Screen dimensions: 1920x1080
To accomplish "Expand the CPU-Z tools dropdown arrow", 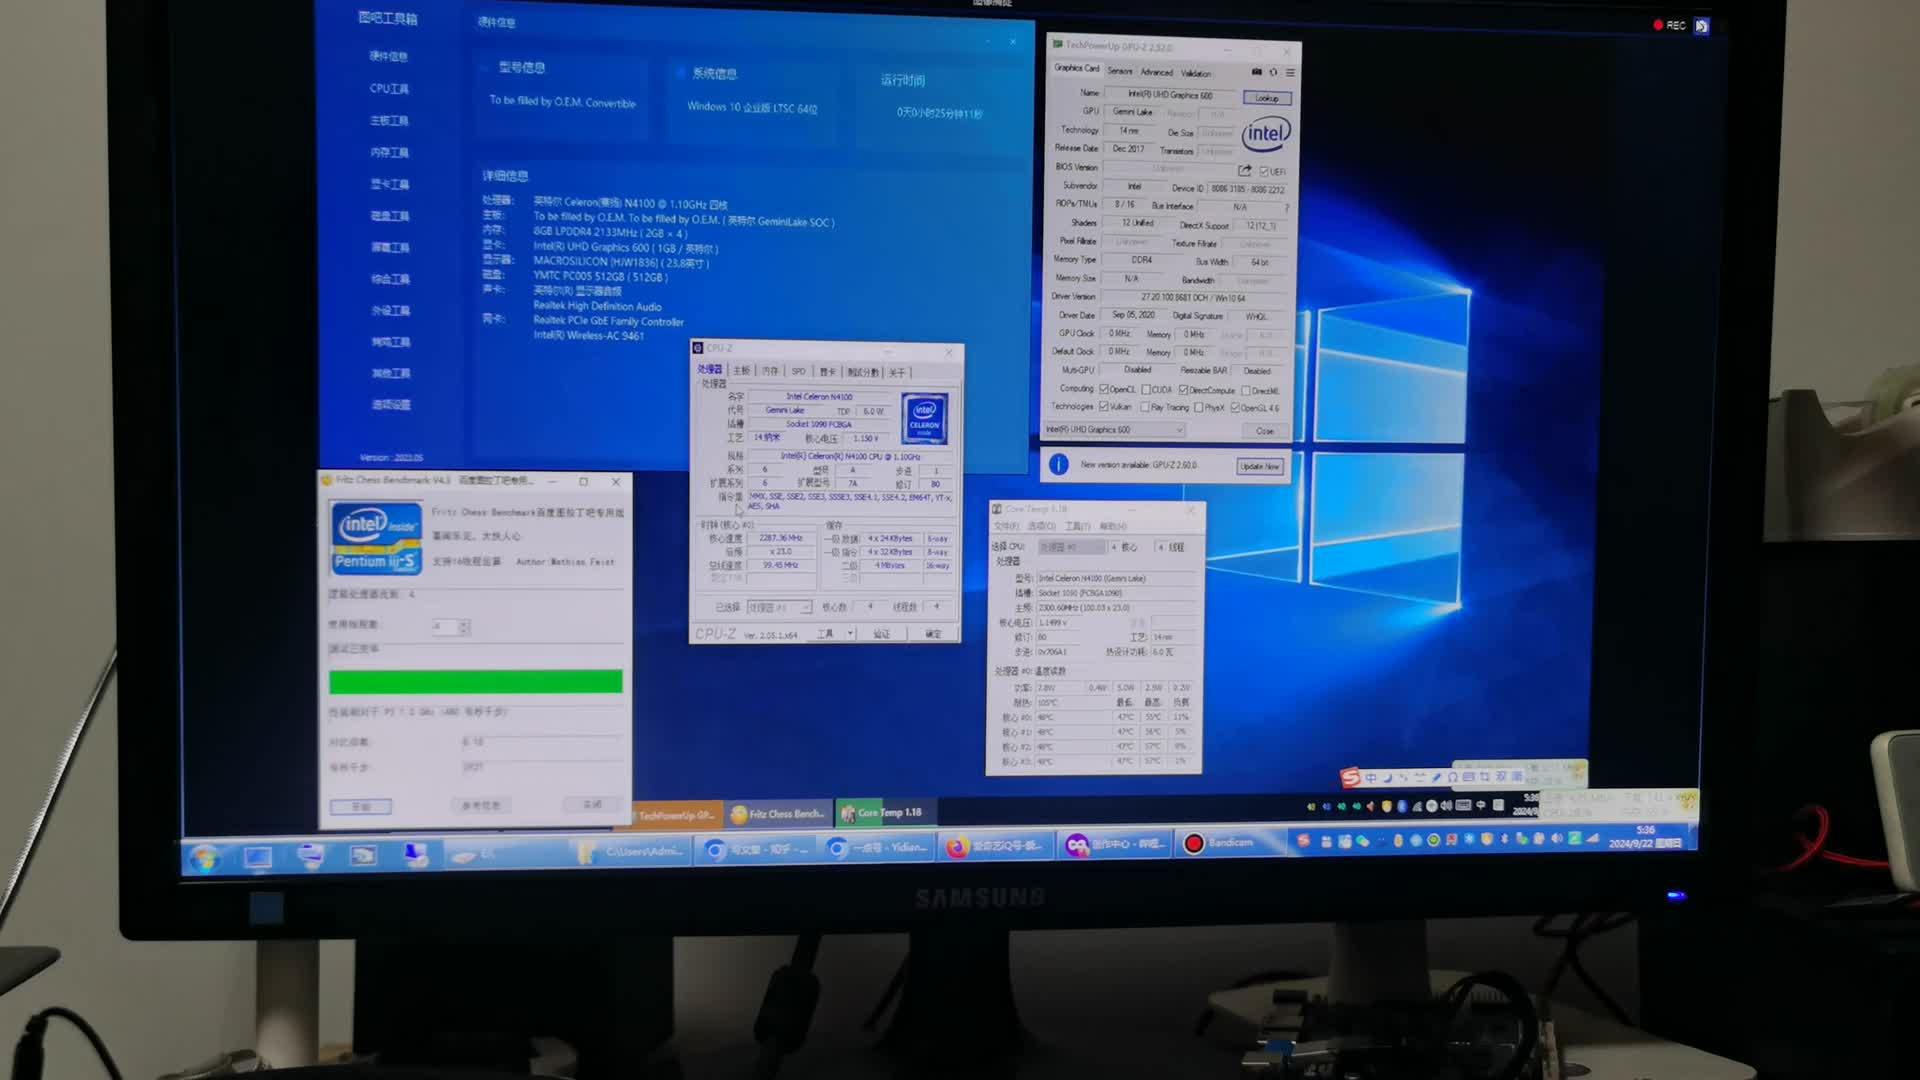I will coord(850,633).
